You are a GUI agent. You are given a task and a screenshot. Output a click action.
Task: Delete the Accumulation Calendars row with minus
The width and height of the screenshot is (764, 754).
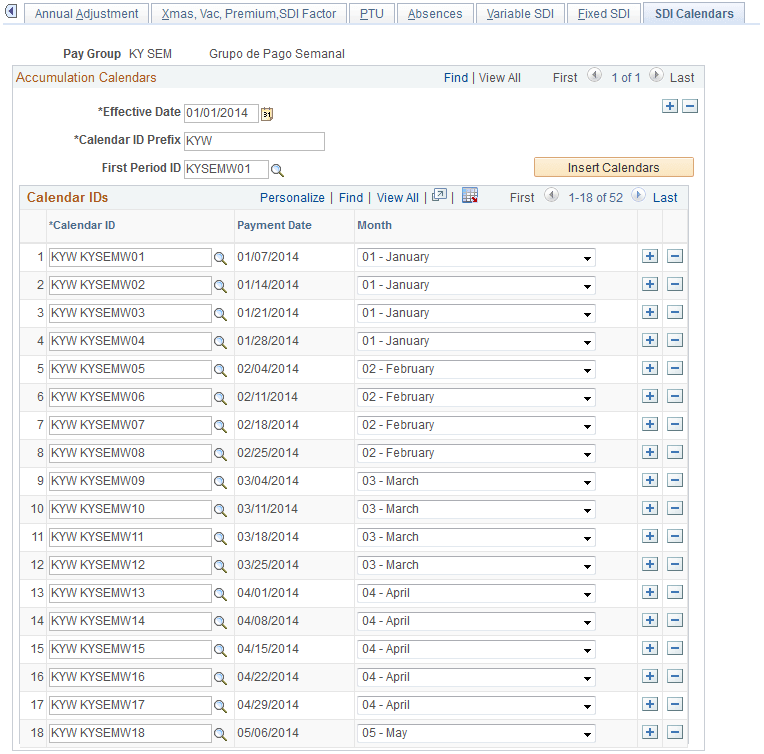tap(689, 106)
